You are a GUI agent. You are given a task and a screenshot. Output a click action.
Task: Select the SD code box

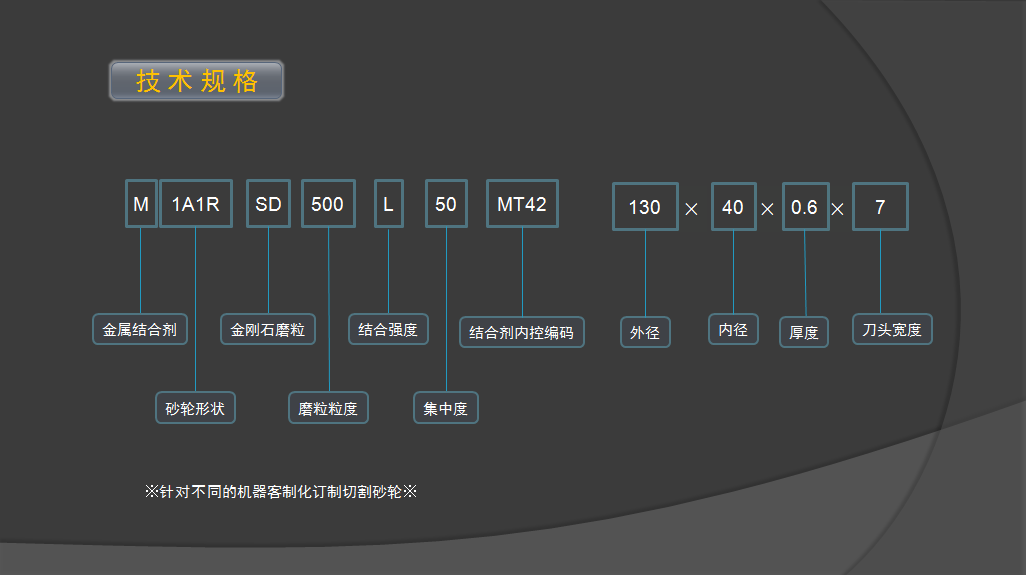pyautogui.click(x=268, y=204)
